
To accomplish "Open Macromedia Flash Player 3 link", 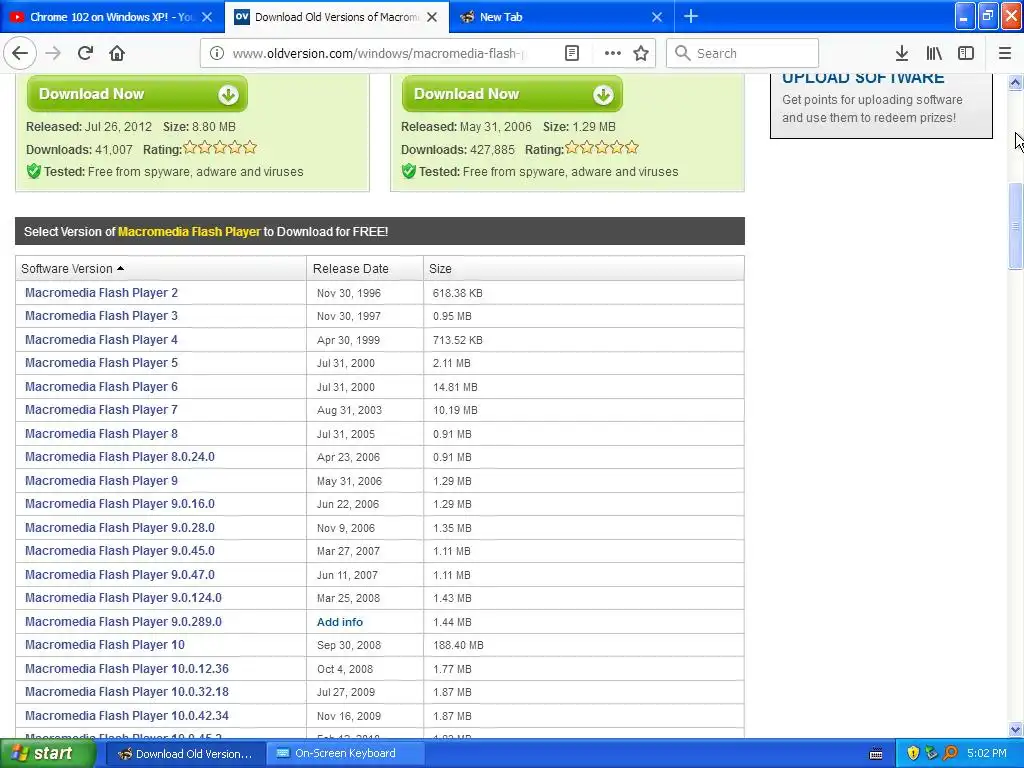I will 101,315.
